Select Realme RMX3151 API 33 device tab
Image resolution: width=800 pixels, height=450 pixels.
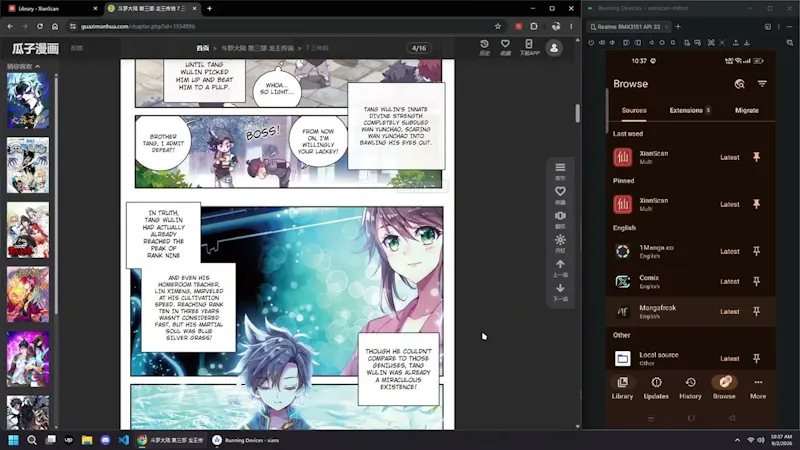629,27
